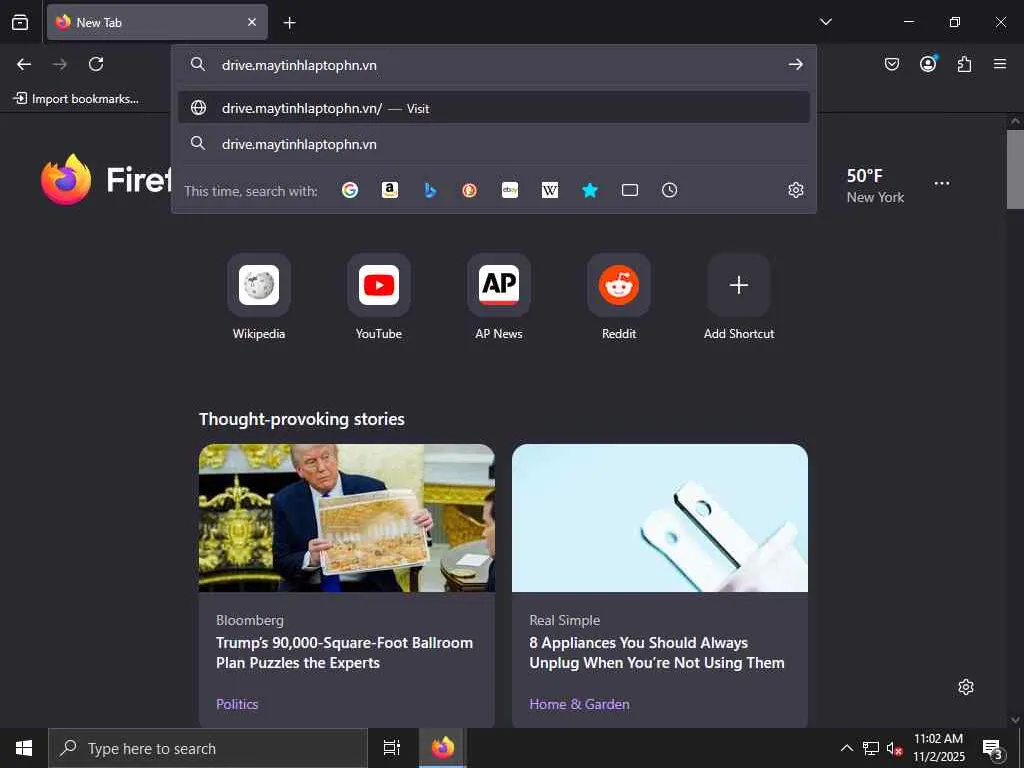Click the Politics topic link
This screenshot has width=1024, height=768.
pyautogui.click(x=237, y=704)
